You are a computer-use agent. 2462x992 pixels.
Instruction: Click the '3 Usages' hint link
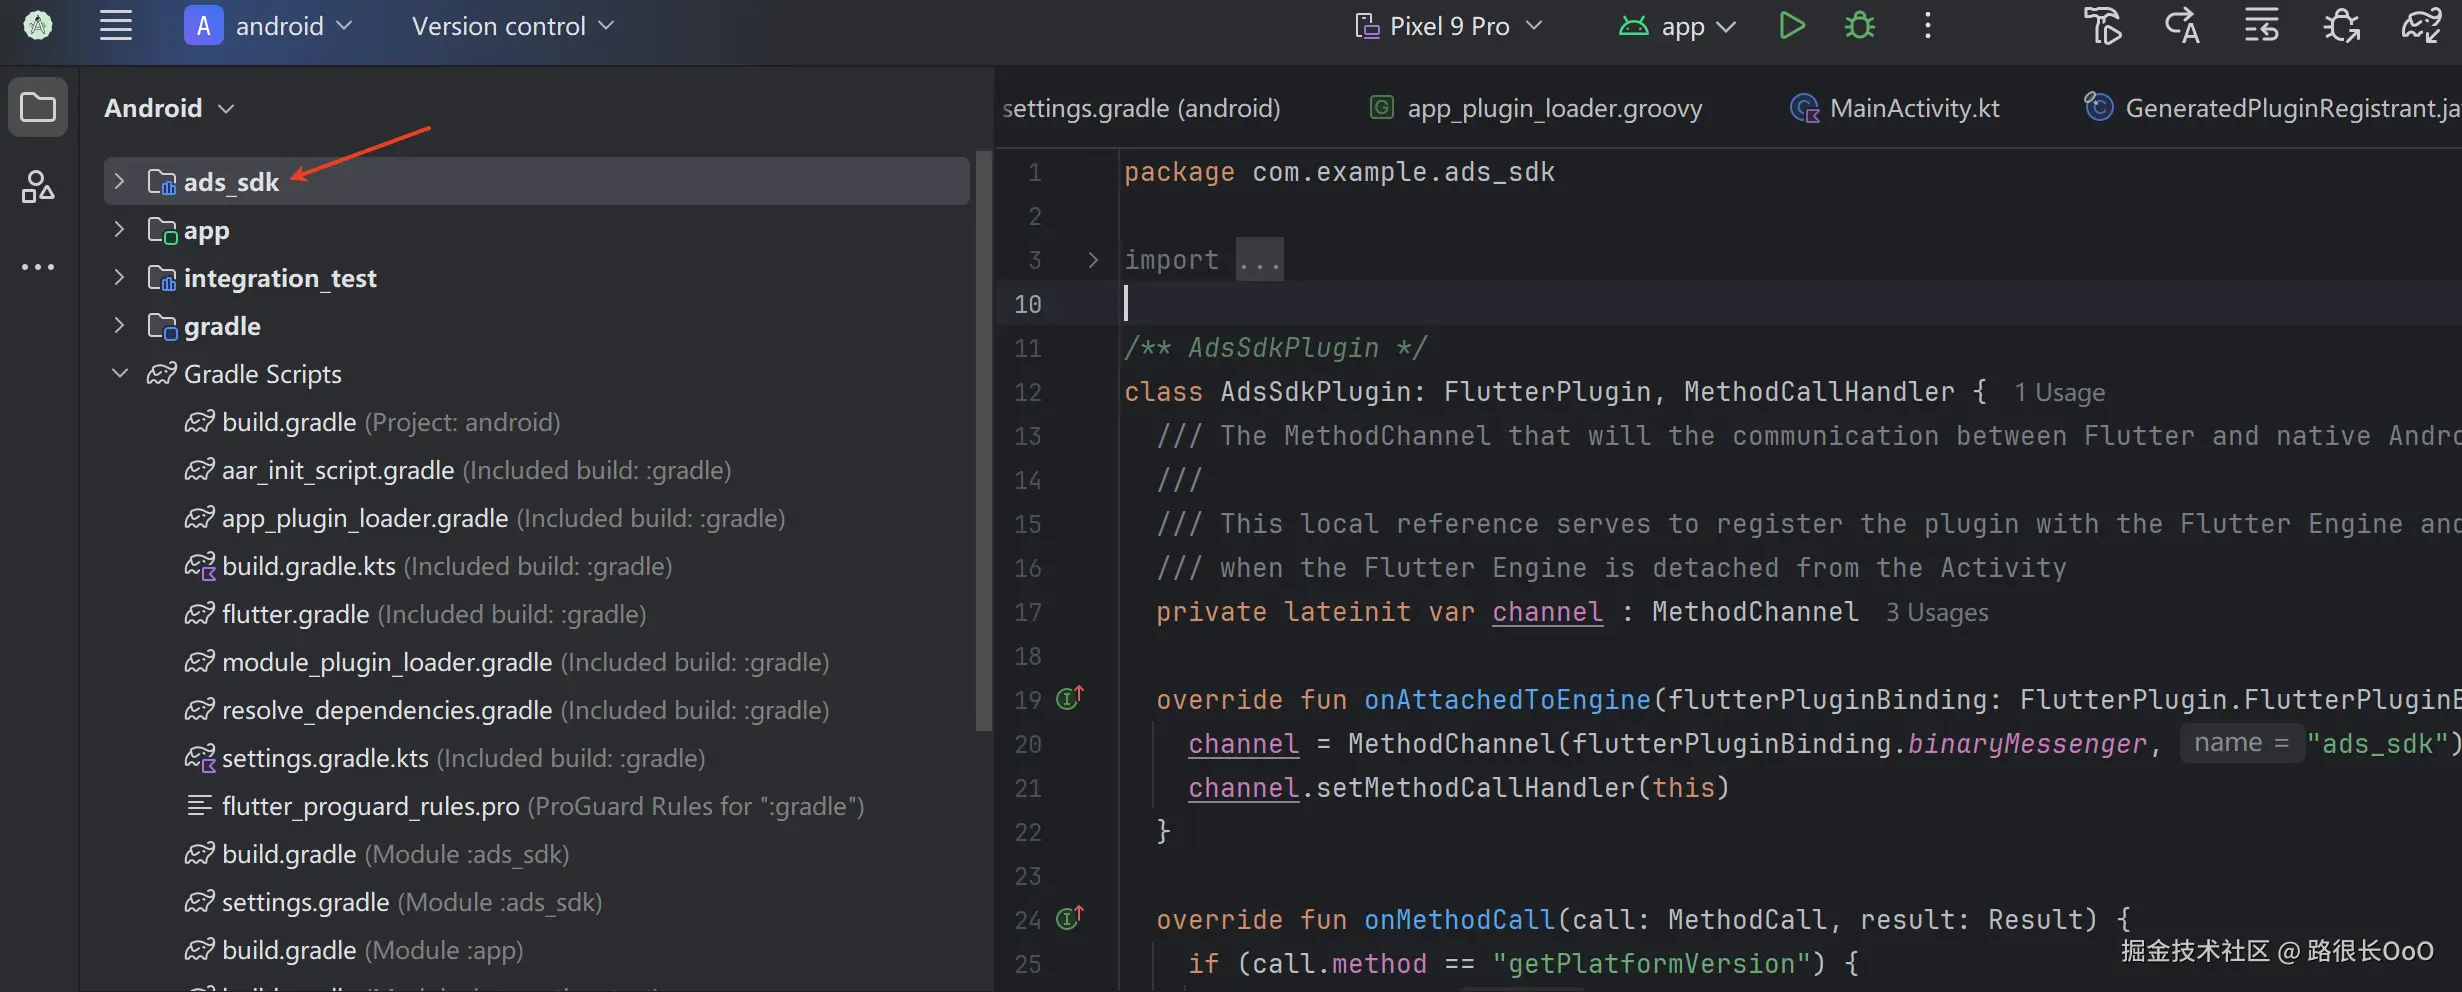(x=1937, y=613)
